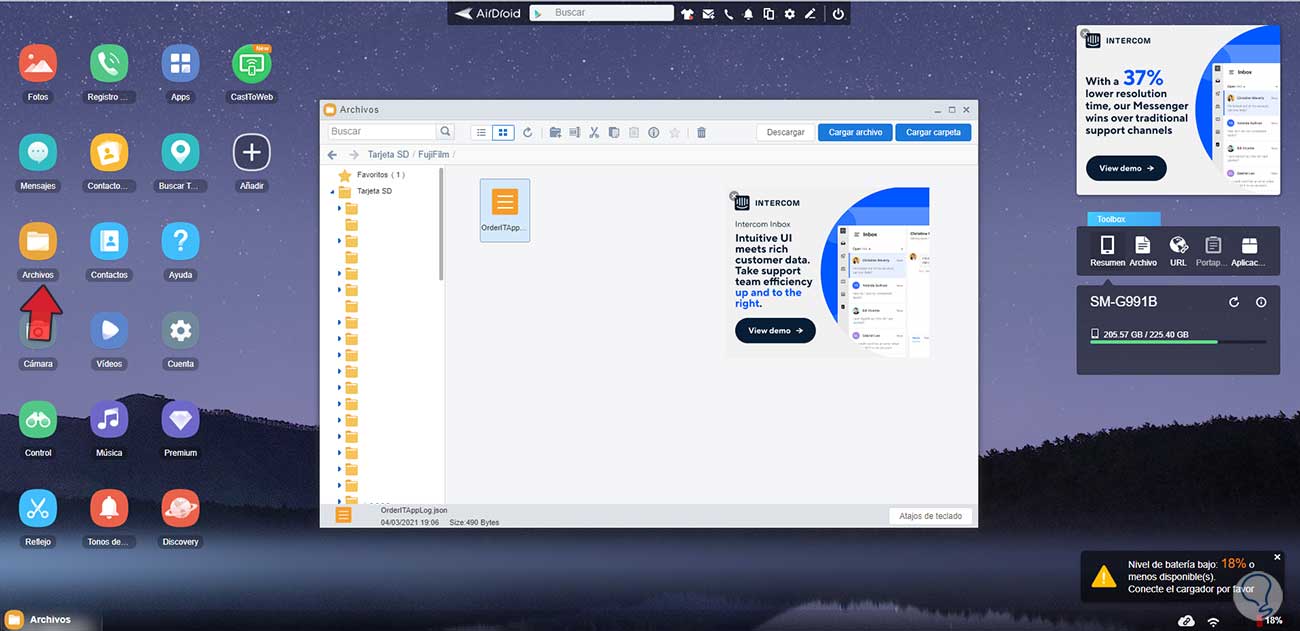Image resolution: width=1300 pixels, height=631 pixels.
Task: Collapse the Tarjeta SD tree node
Action: click(333, 191)
